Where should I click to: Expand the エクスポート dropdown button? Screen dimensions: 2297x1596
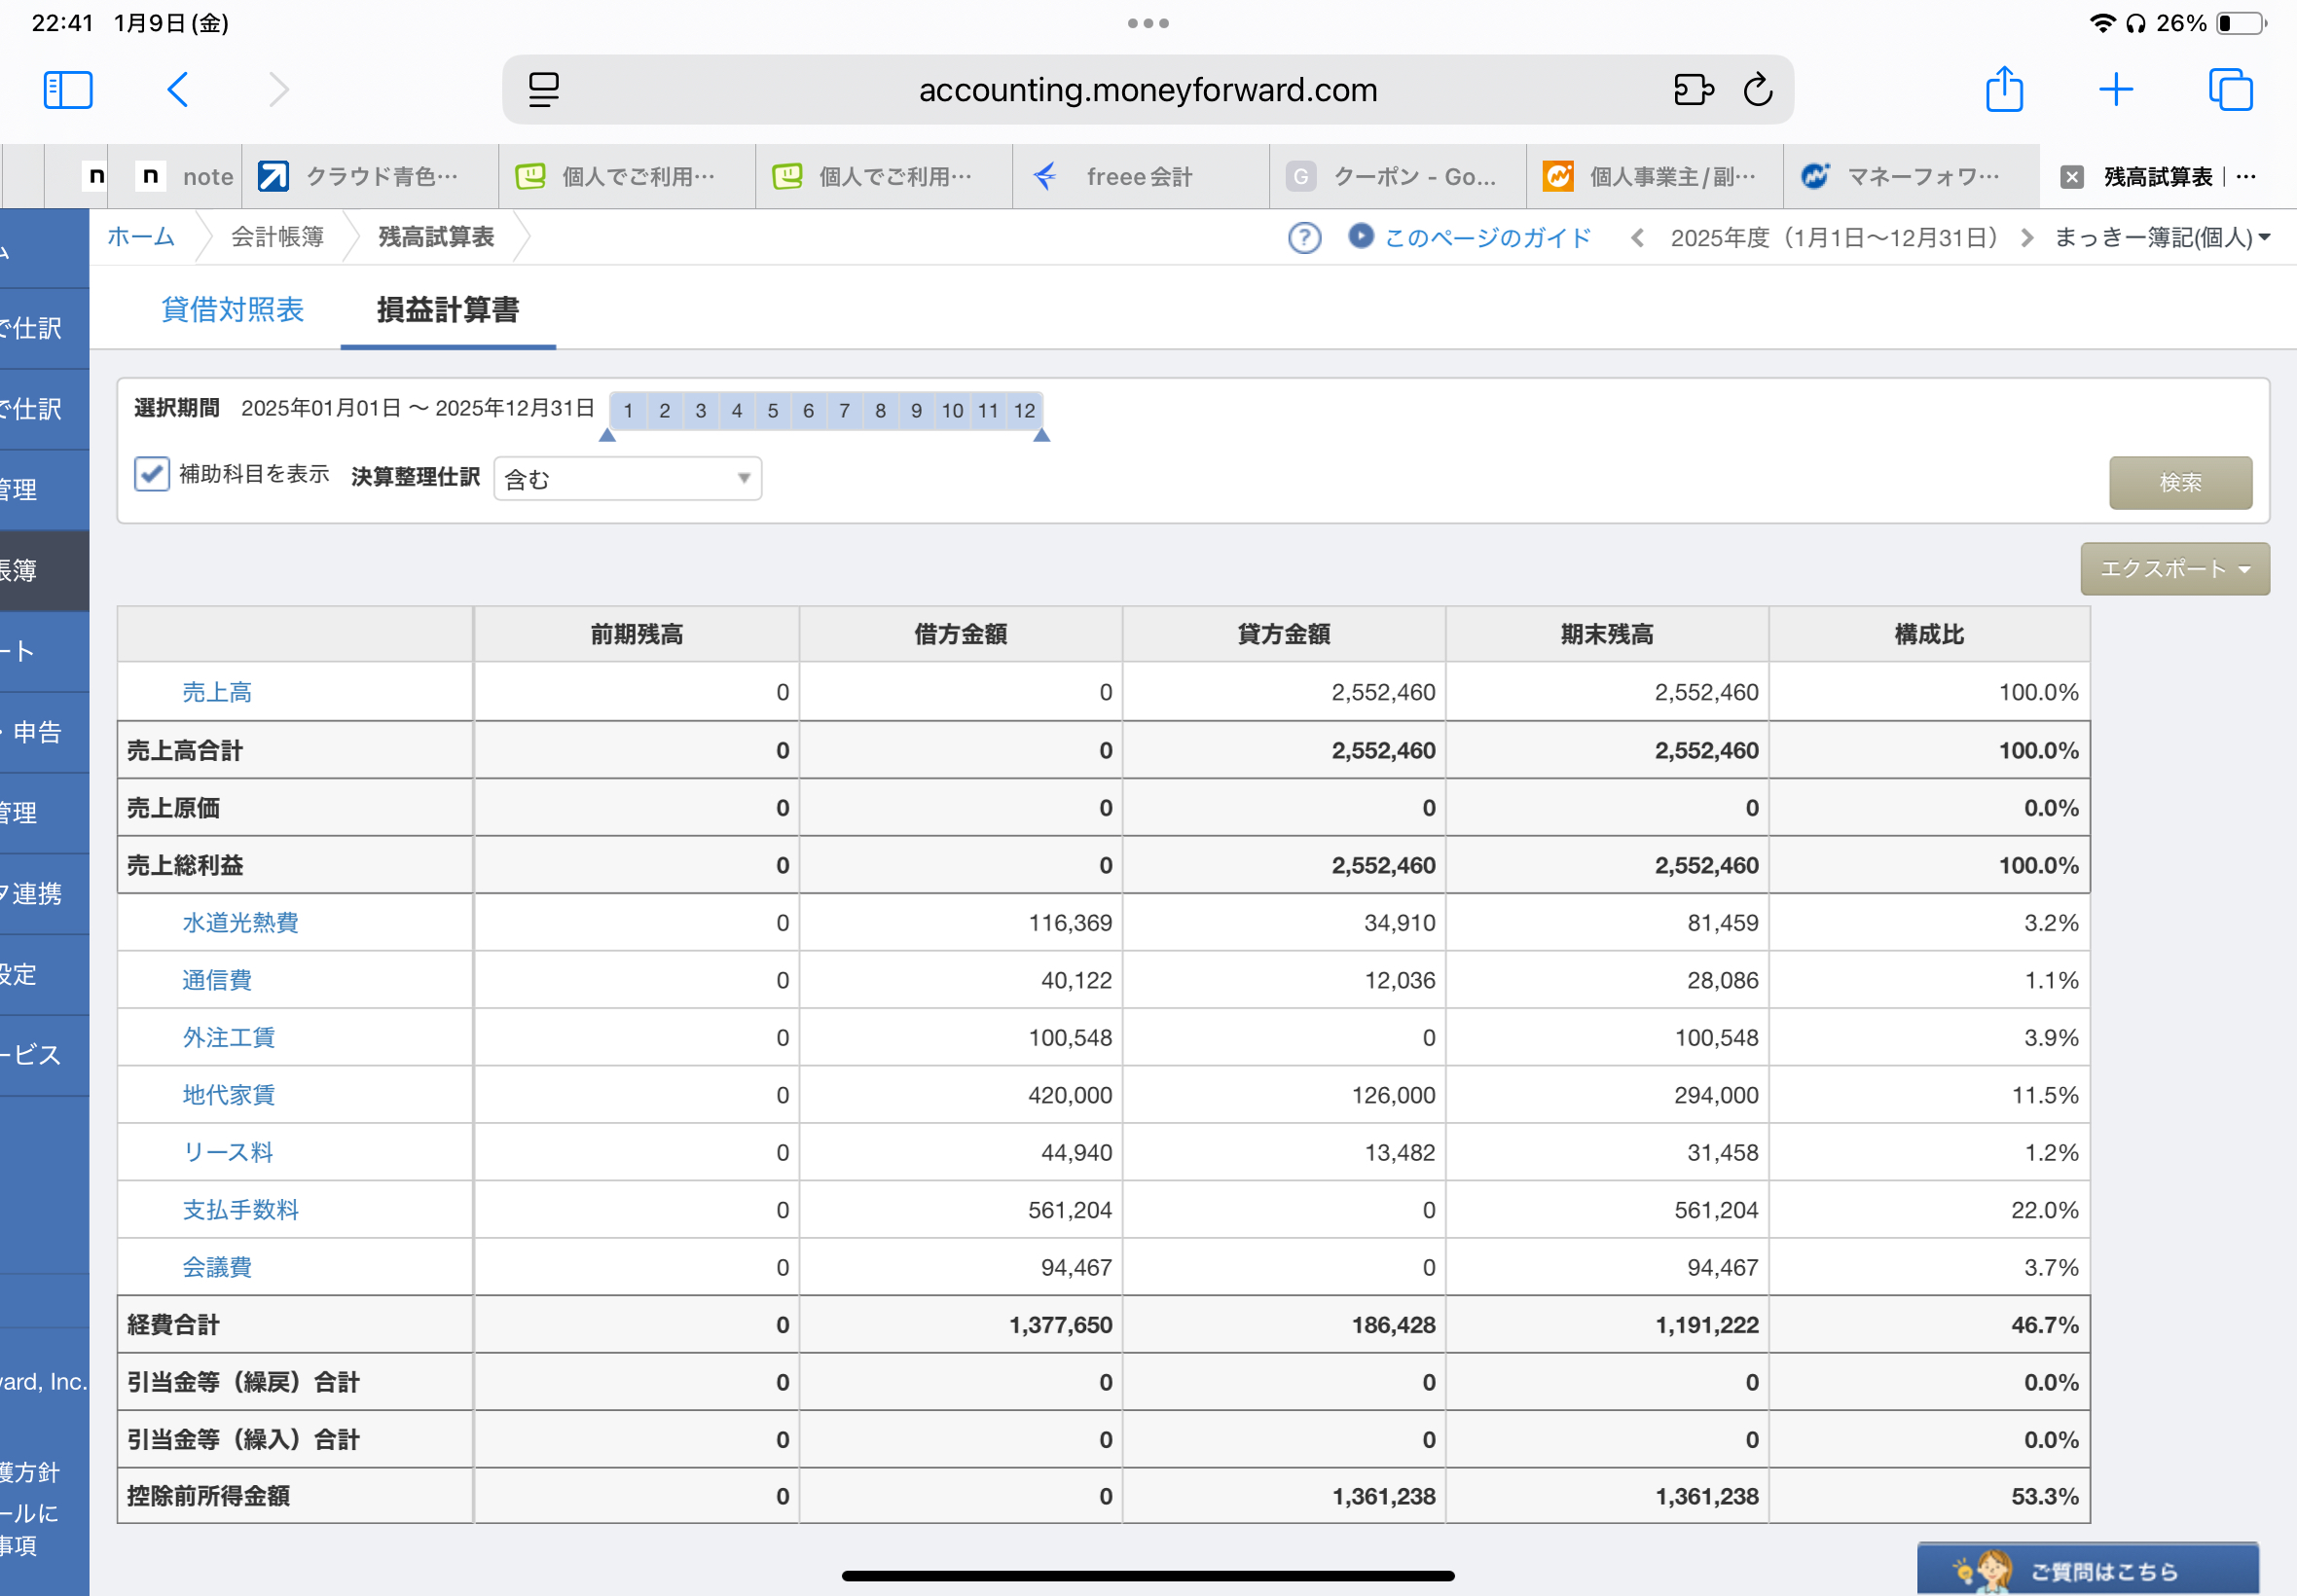click(2174, 569)
